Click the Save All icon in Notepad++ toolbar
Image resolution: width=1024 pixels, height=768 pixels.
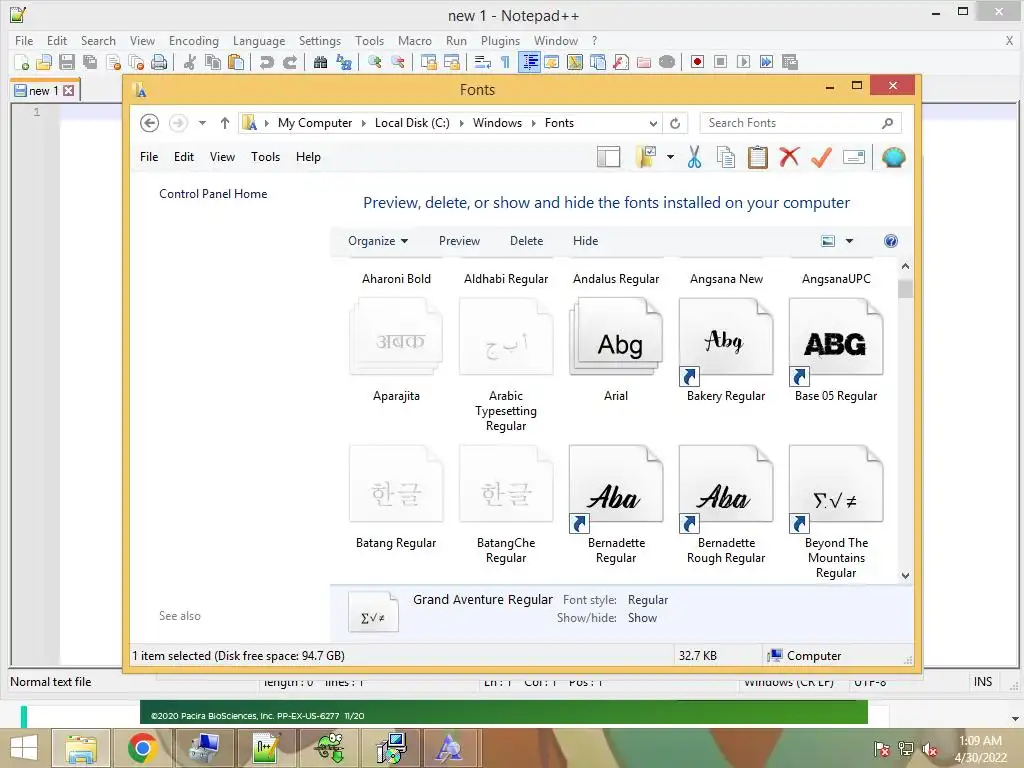[89, 62]
